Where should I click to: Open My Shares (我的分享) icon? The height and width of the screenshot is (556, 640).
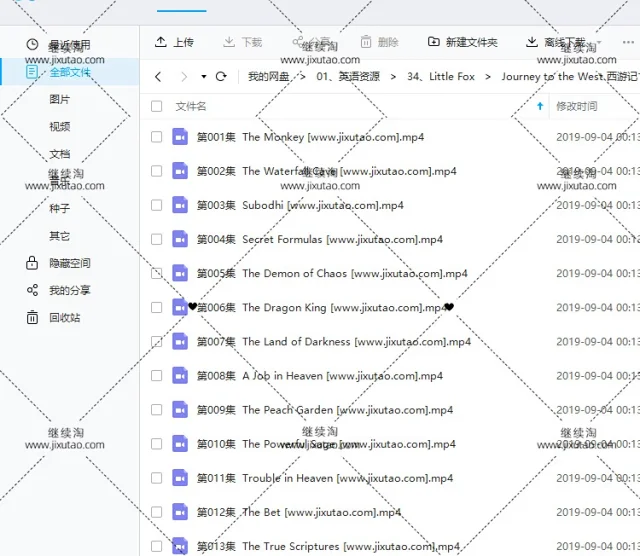32,290
